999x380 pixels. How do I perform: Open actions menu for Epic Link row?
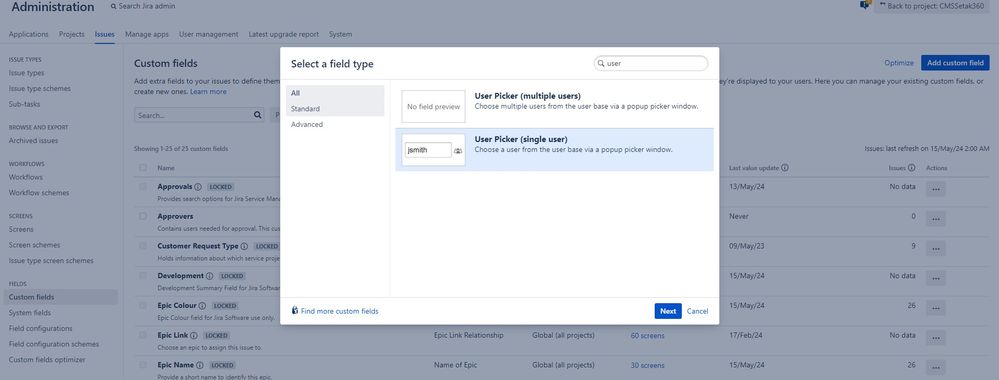[935, 338]
